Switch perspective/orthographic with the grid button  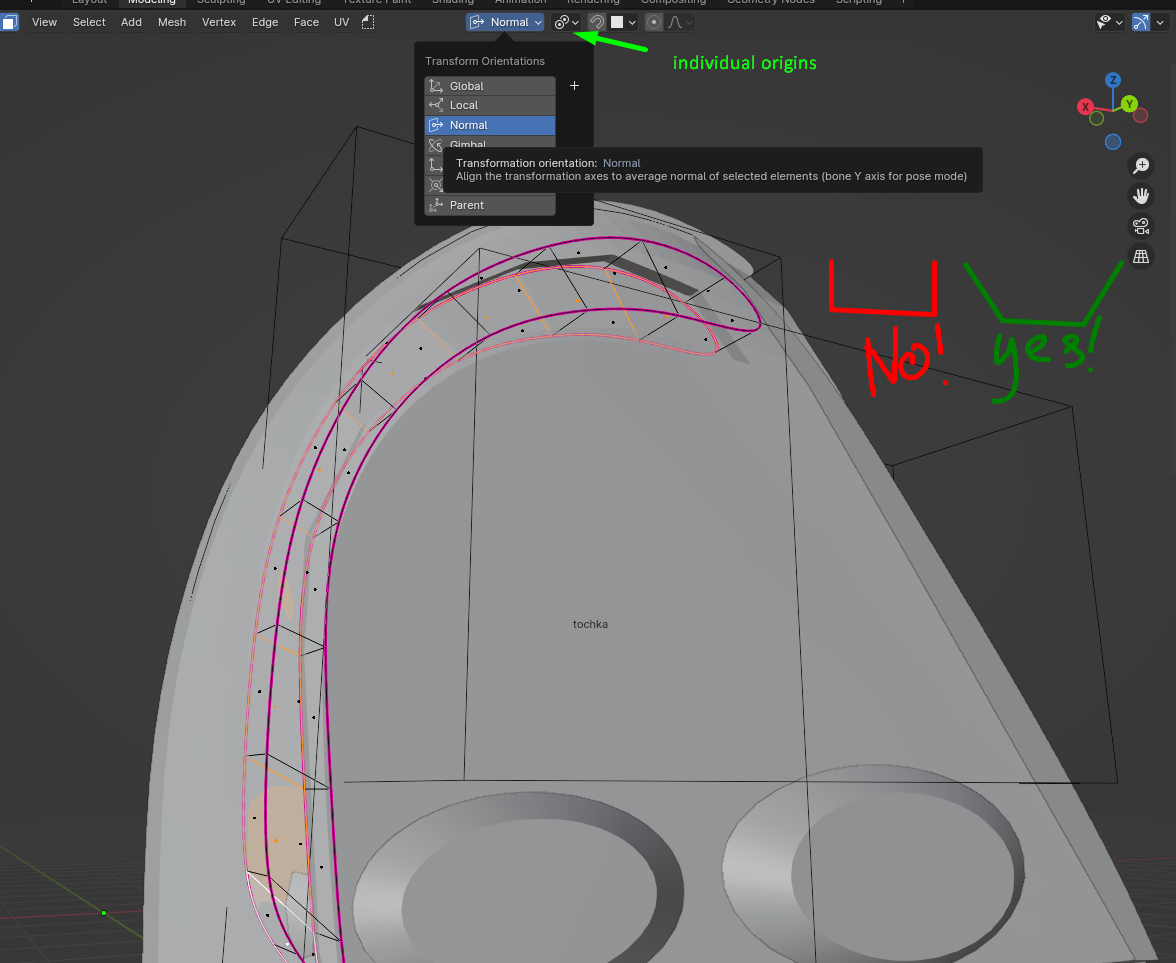pyautogui.click(x=1141, y=256)
